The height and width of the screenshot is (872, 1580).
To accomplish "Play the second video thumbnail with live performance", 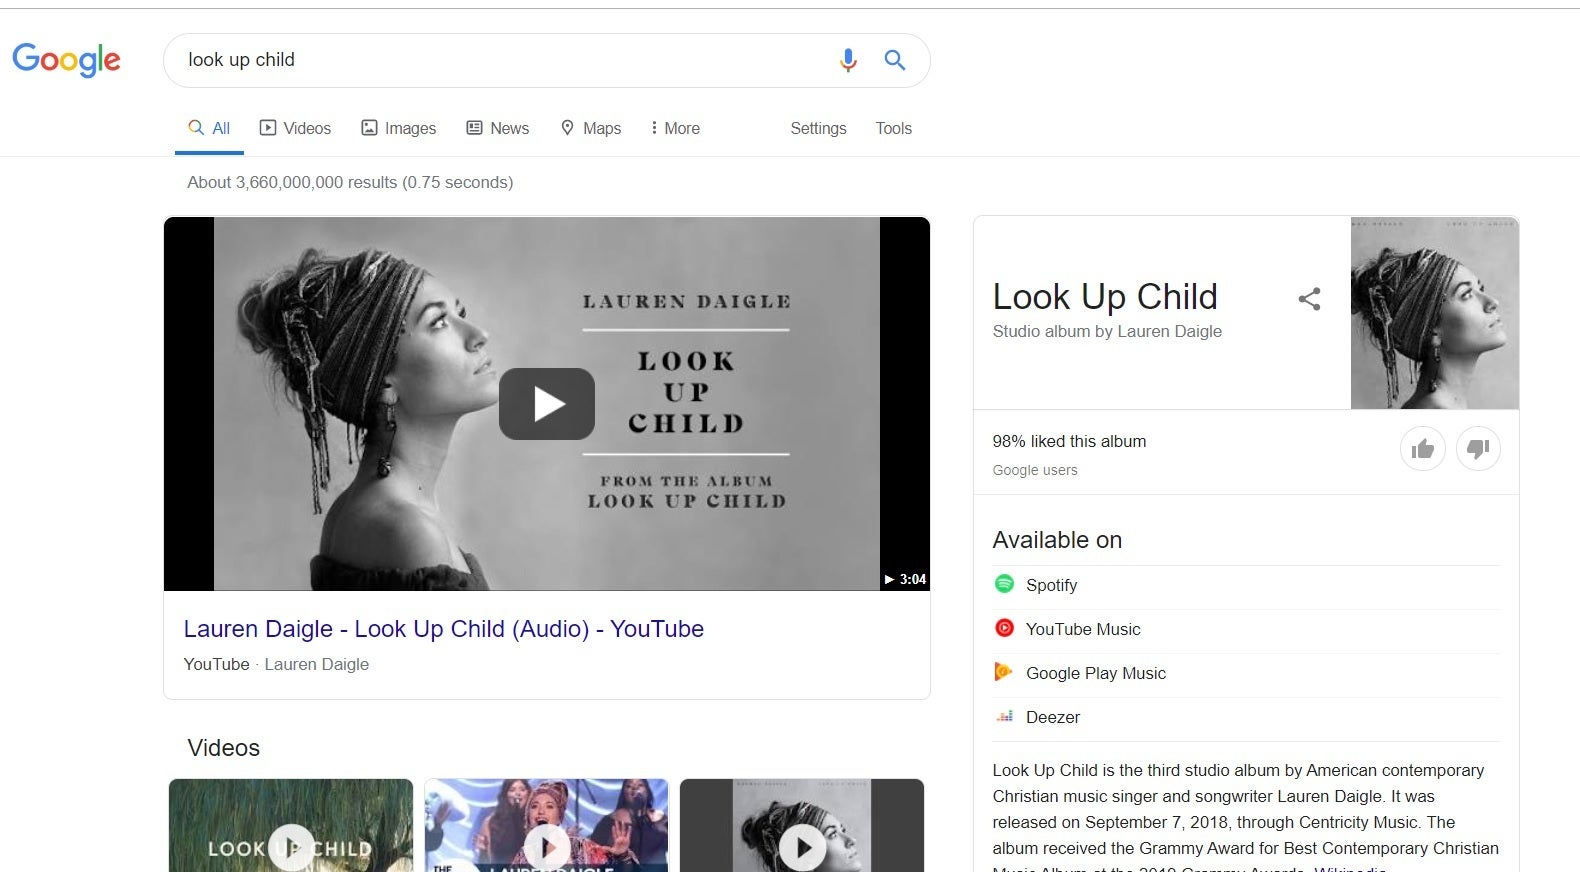I will click(x=546, y=826).
